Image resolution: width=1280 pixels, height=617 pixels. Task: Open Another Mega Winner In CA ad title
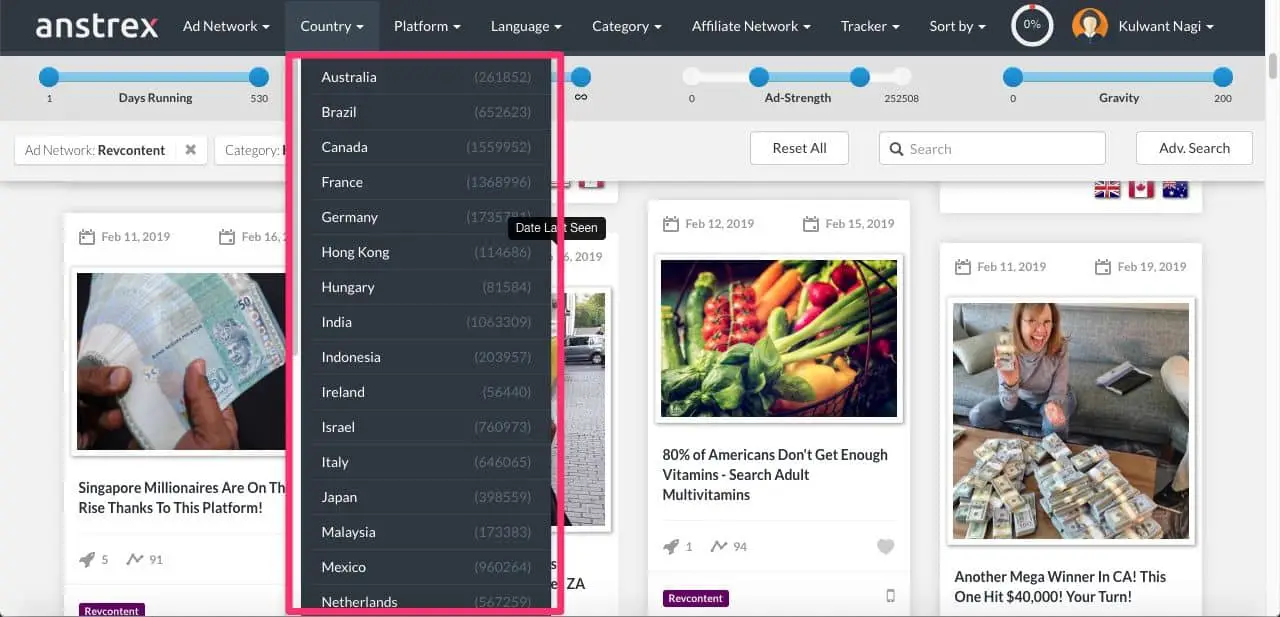pos(1060,587)
